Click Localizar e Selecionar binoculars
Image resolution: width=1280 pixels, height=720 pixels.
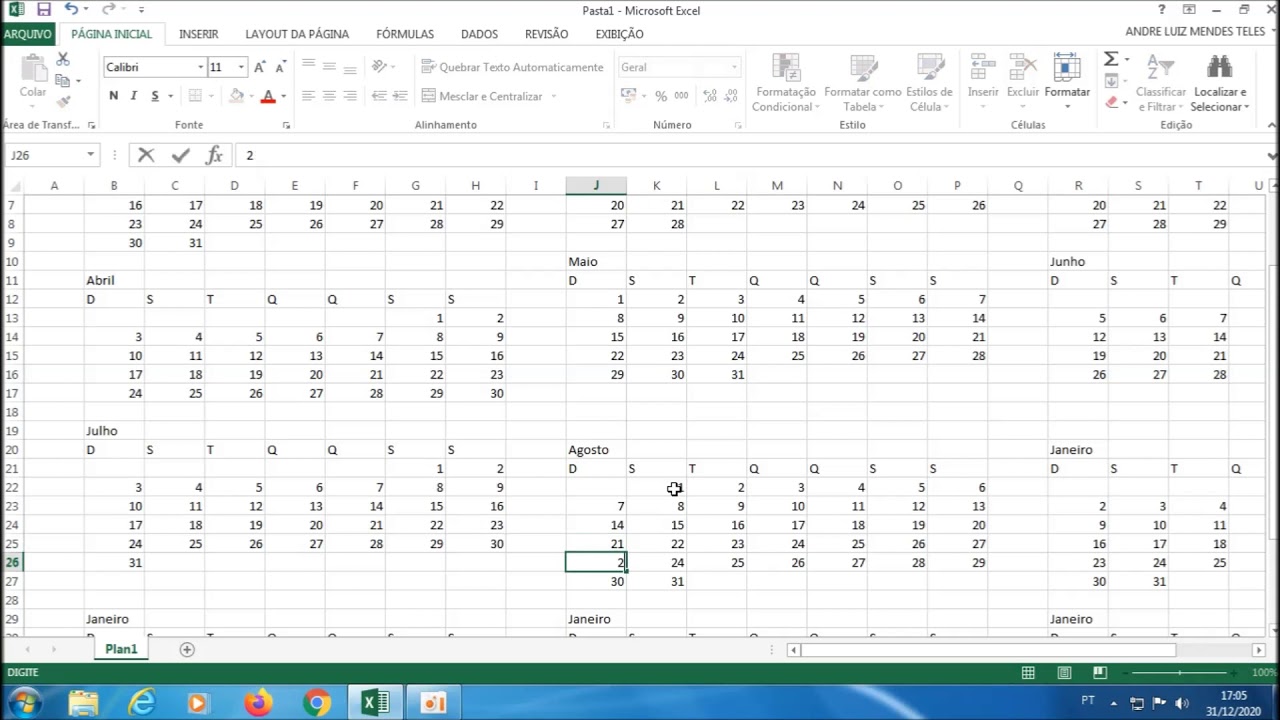tap(1219, 82)
